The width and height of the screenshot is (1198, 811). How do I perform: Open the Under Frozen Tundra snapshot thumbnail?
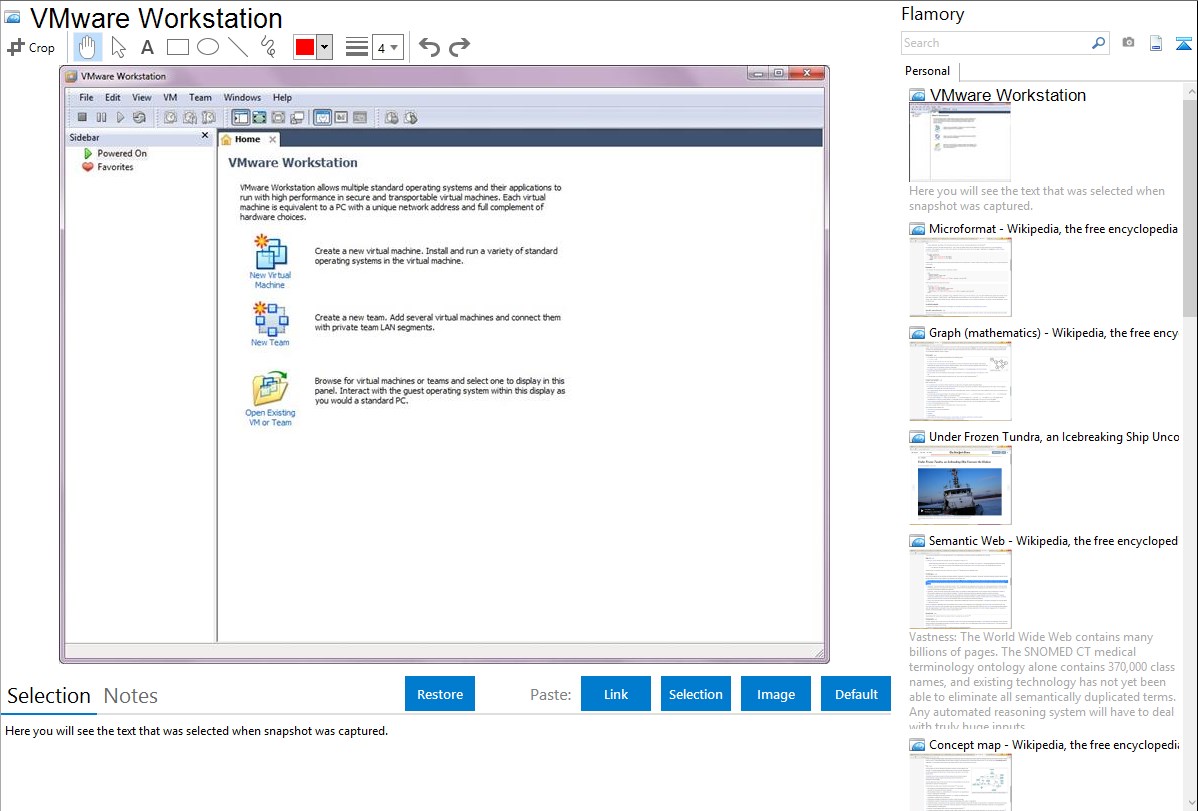(960, 485)
